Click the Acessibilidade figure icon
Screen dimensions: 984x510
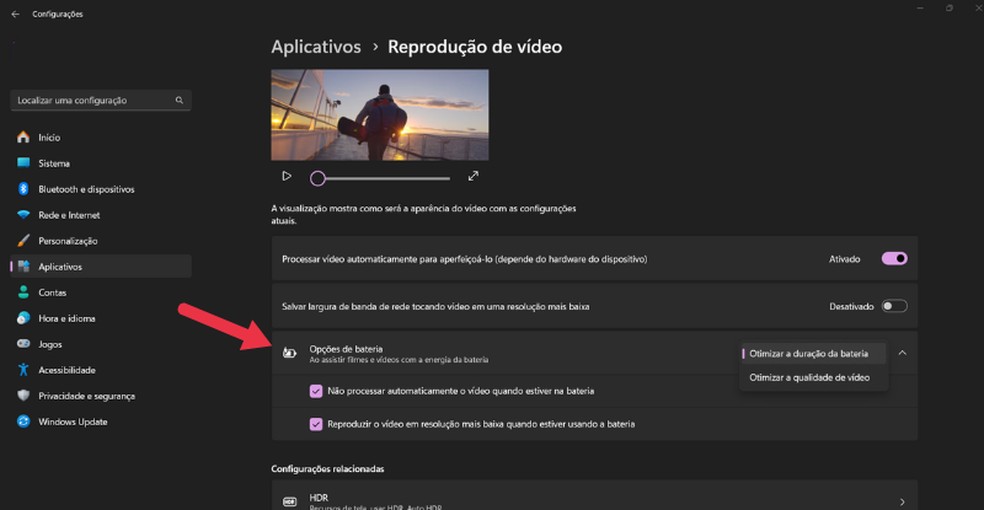coord(24,369)
